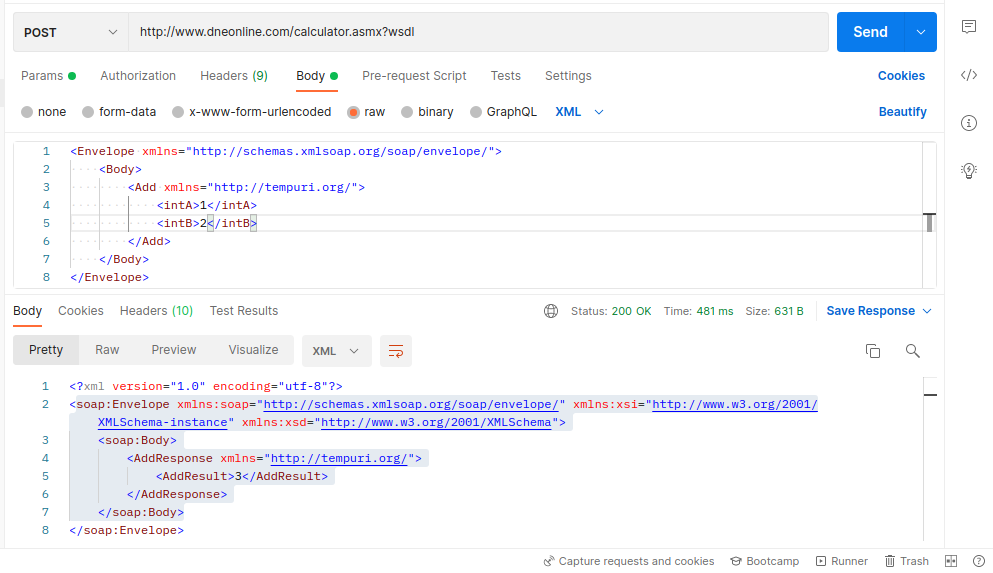Open the Tests tab
Image resolution: width=993 pixels, height=573 pixels.
[x=505, y=76]
